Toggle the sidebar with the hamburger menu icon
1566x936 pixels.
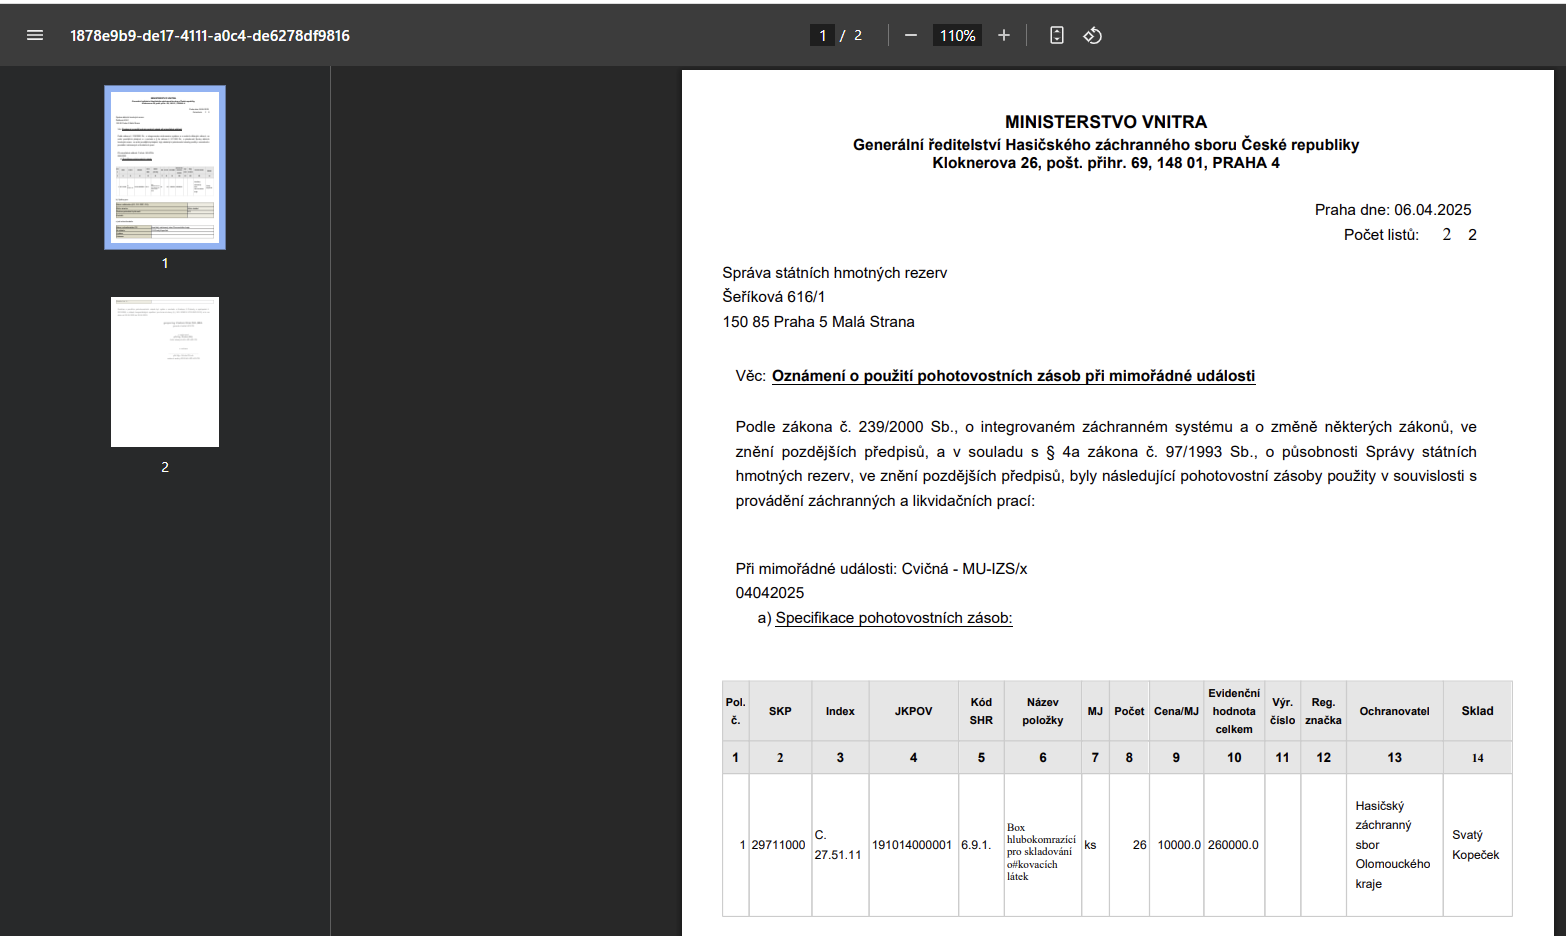coord(35,35)
